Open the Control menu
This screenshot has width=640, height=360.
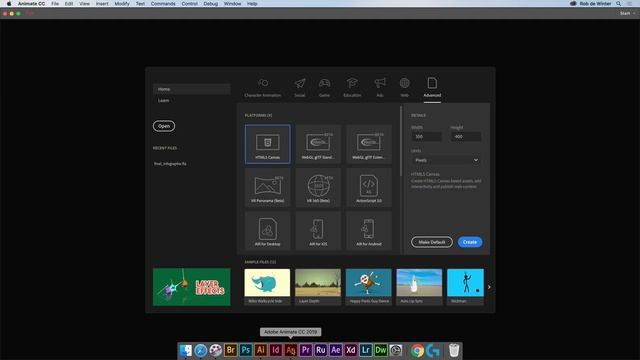coord(189,4)
